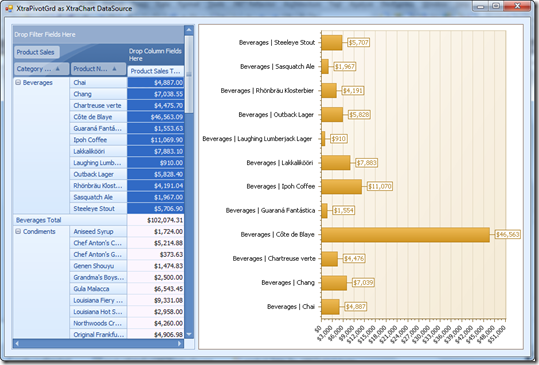Click the $9,331.08 value cell
The width and height of the screenshot is (539, 365).
156,300
